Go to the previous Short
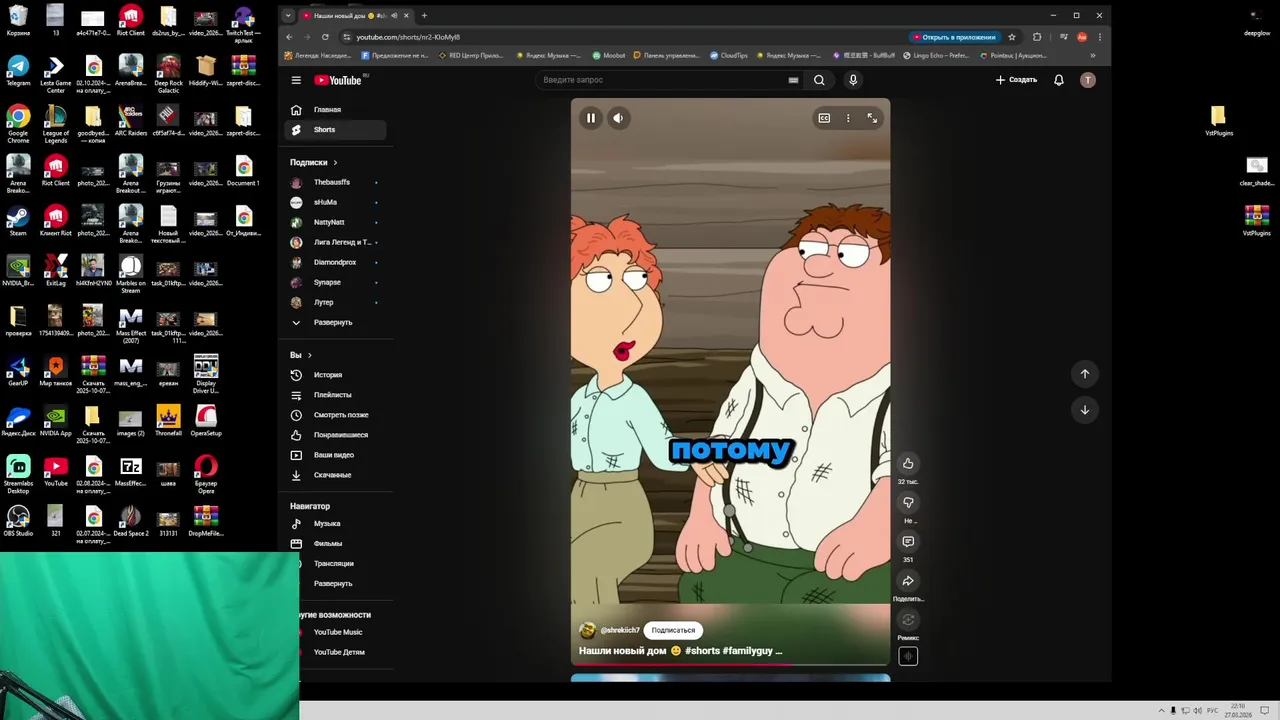The image size is (1280, 720). [1084, 373]
